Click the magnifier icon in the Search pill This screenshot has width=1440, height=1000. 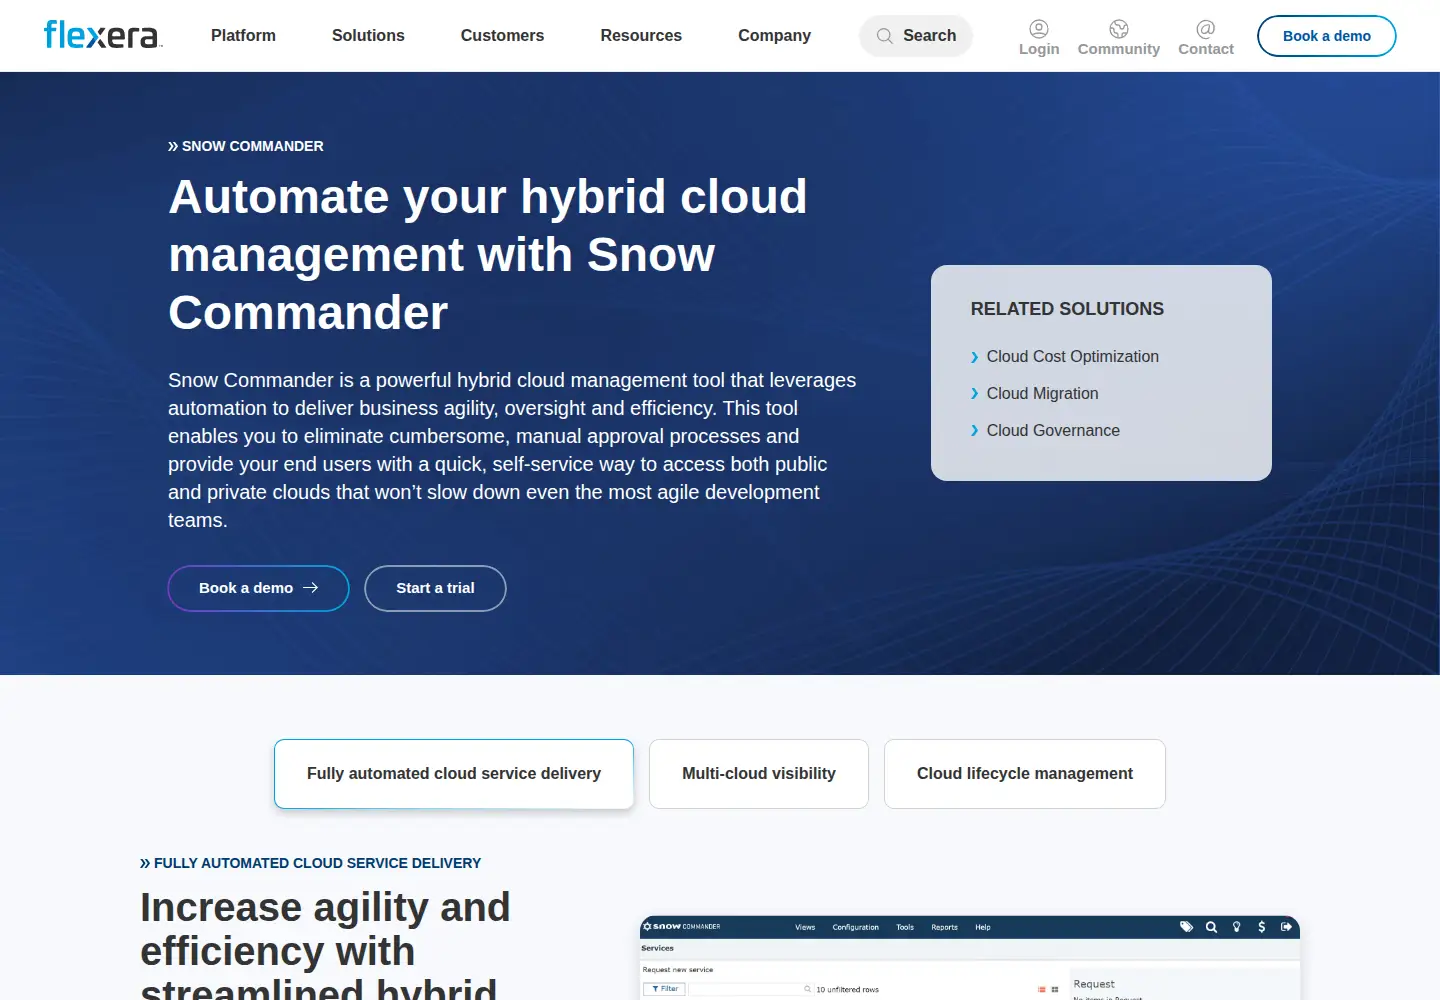[885, 36]
